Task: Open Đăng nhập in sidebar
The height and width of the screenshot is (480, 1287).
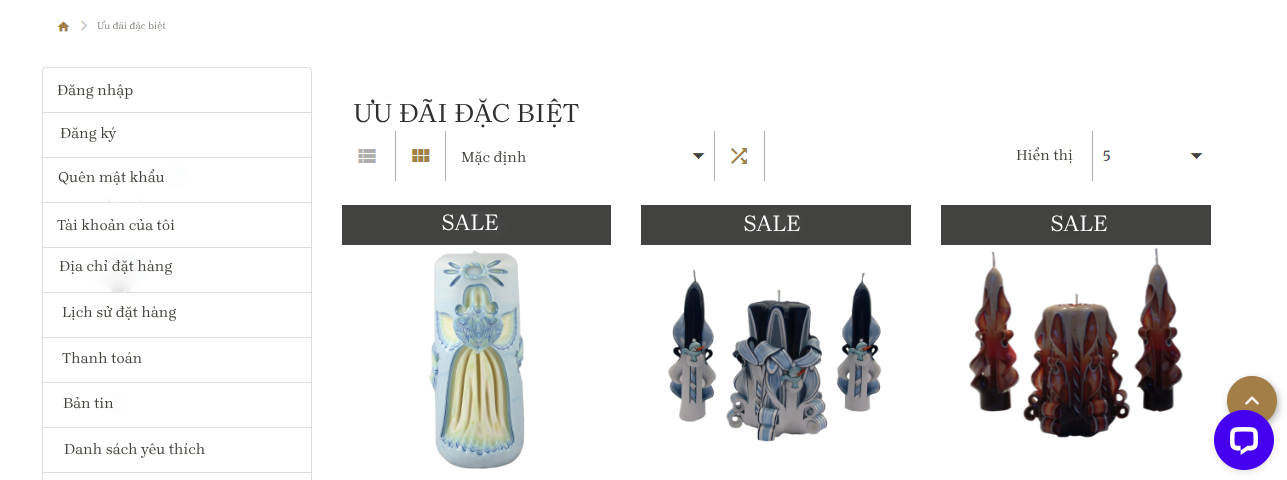Action: click(177, 90)
